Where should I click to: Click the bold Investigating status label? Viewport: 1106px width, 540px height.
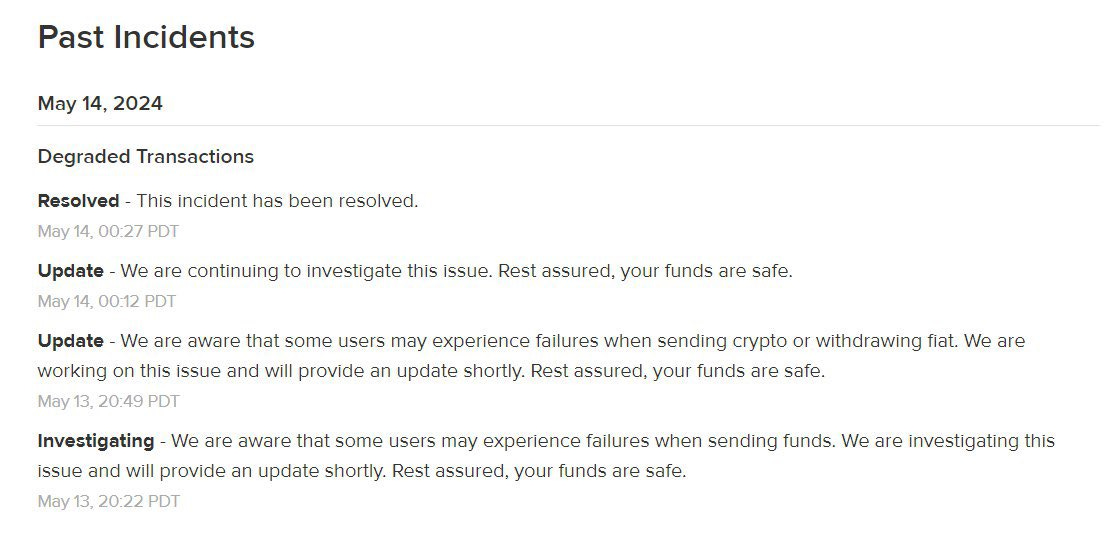[95, 441]
